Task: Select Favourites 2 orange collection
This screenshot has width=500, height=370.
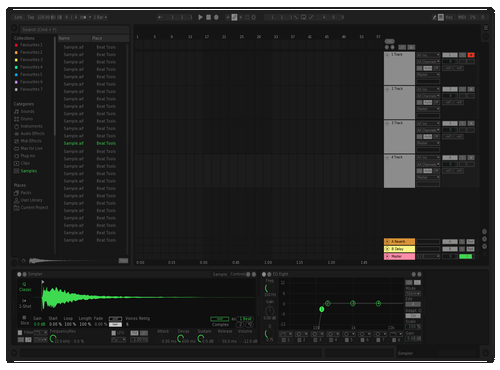Action: click(x=29, y=52)
